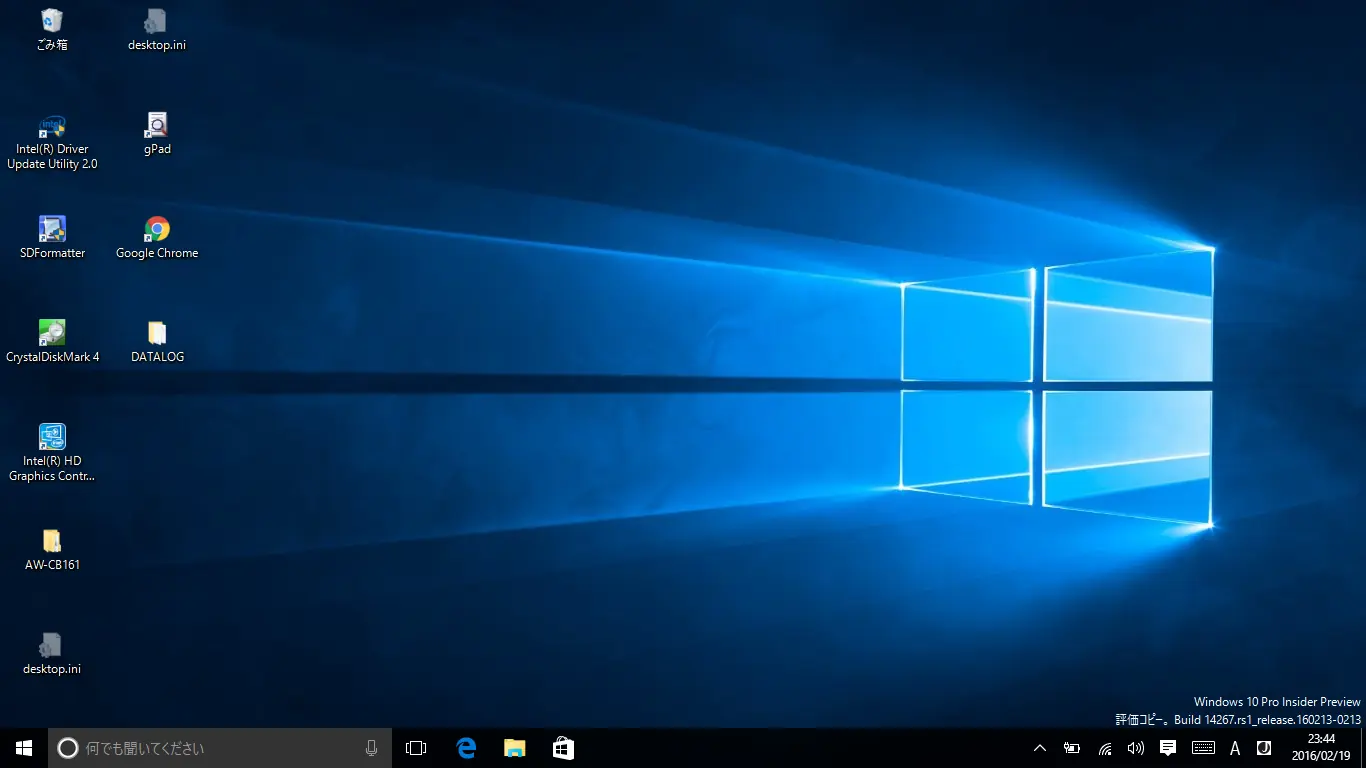The height and width of the screenshot is (768, 1366).
Task: Open the DATALOG folder
Action: pos(156,331)
